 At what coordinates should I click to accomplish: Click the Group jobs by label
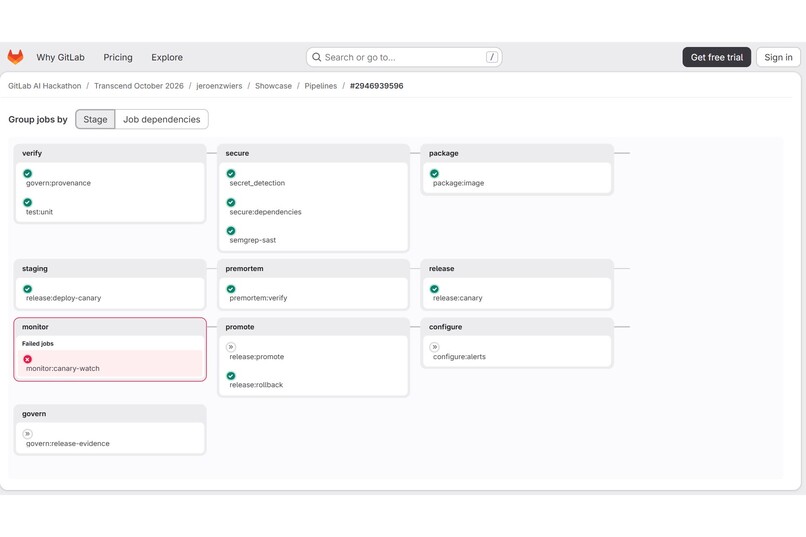click(x=38, y=119)
